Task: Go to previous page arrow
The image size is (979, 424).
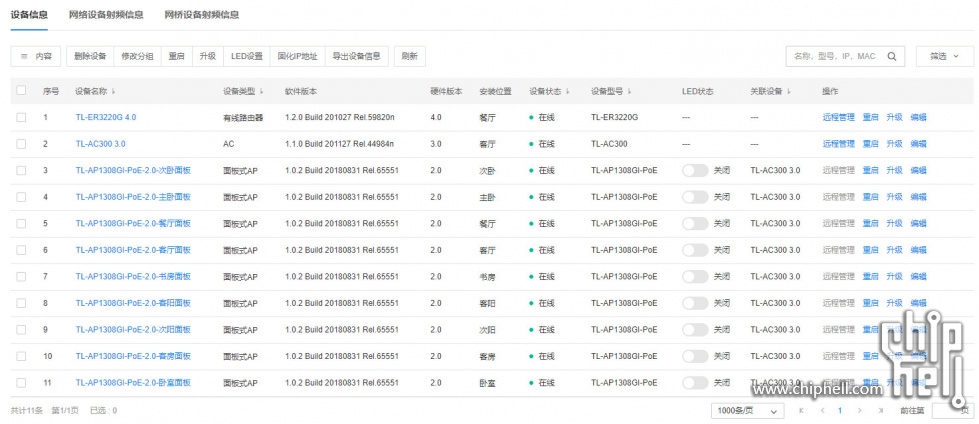Action: 822,410
